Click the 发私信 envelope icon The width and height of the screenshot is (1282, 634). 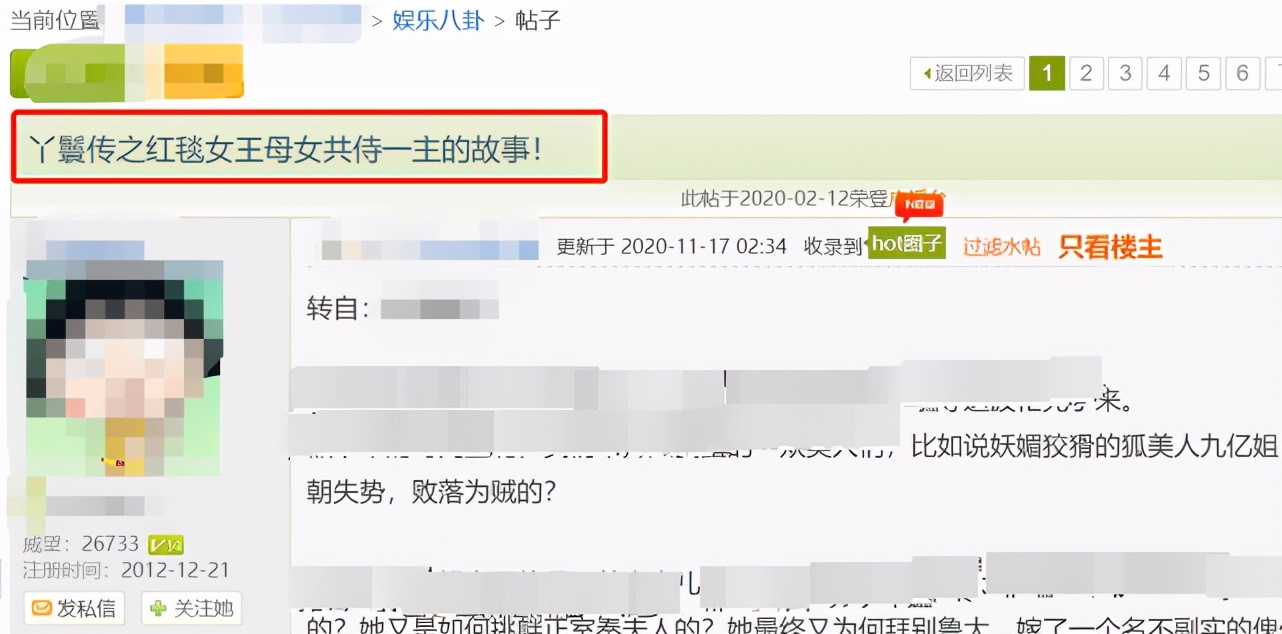click(x=42, y=608)
